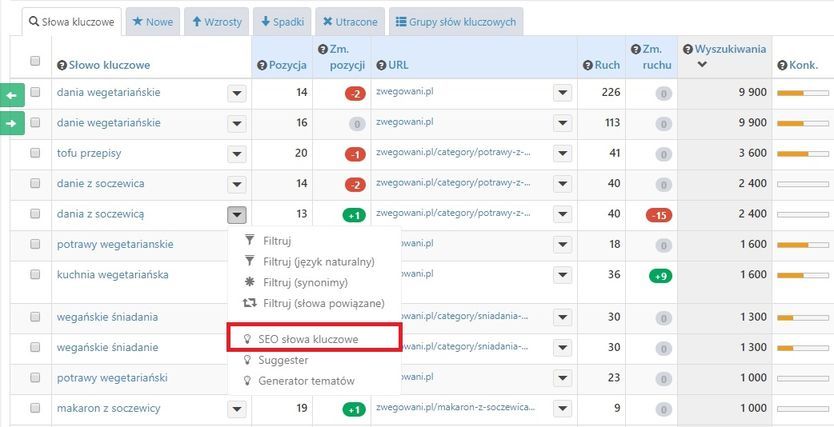Click help icon beside Pozycja column header
Viewport: 834px width, 427px height.
click(x=262, y=65)
